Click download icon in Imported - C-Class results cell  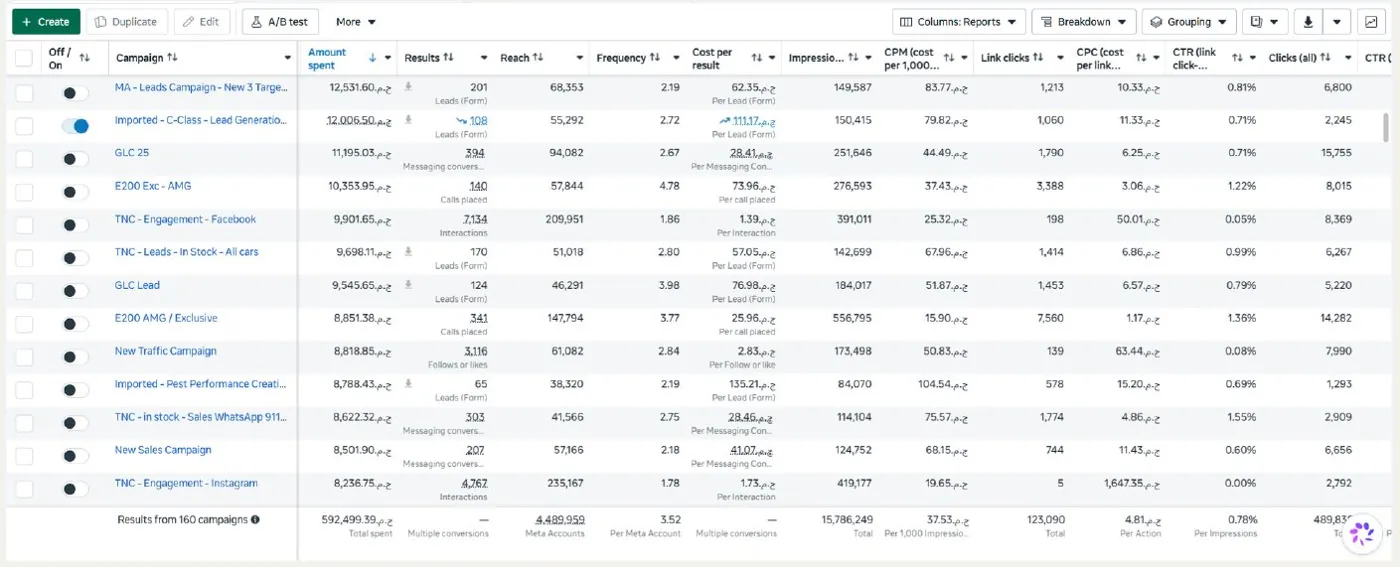click(x=408, y=120)
